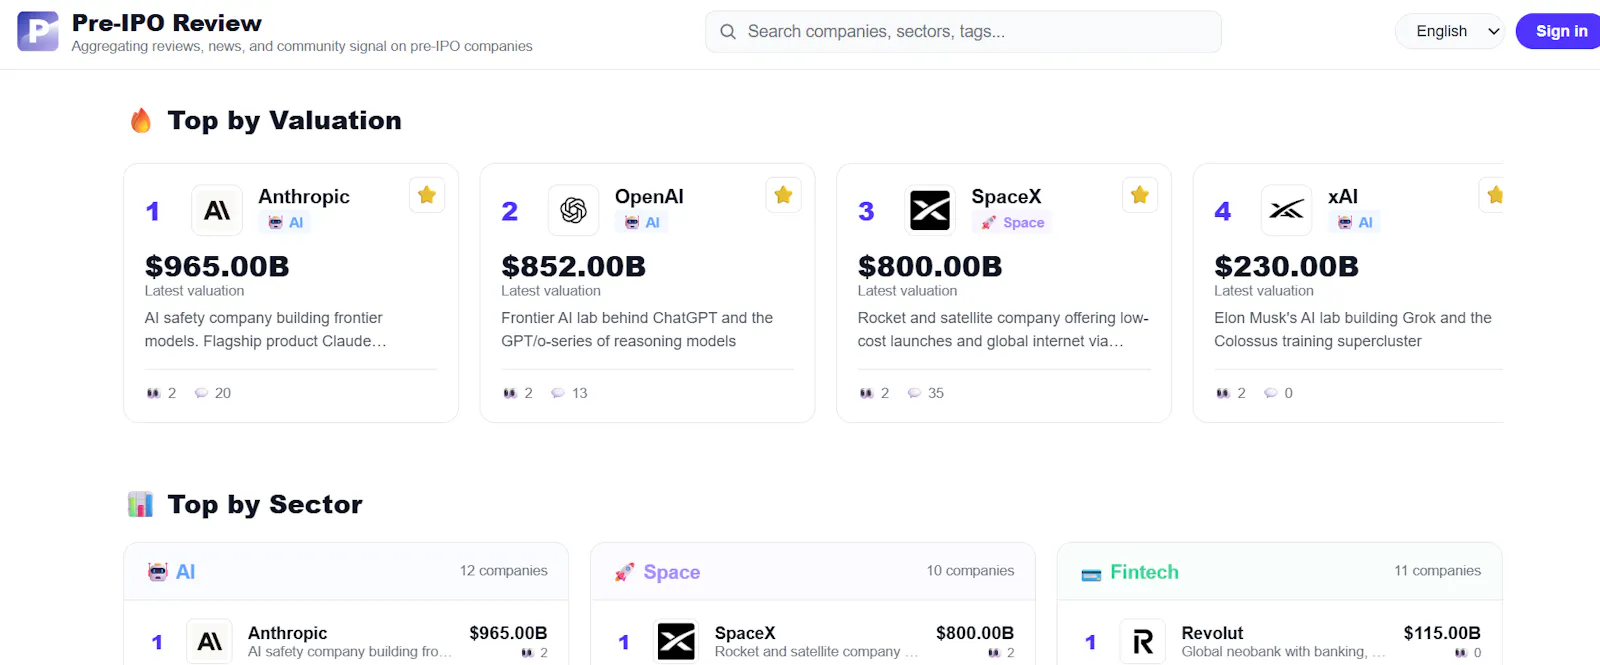Image resolution: width=1600 pixels, height=665 pixels.
Task: Open the AI sector header
Action: (346, 571)
